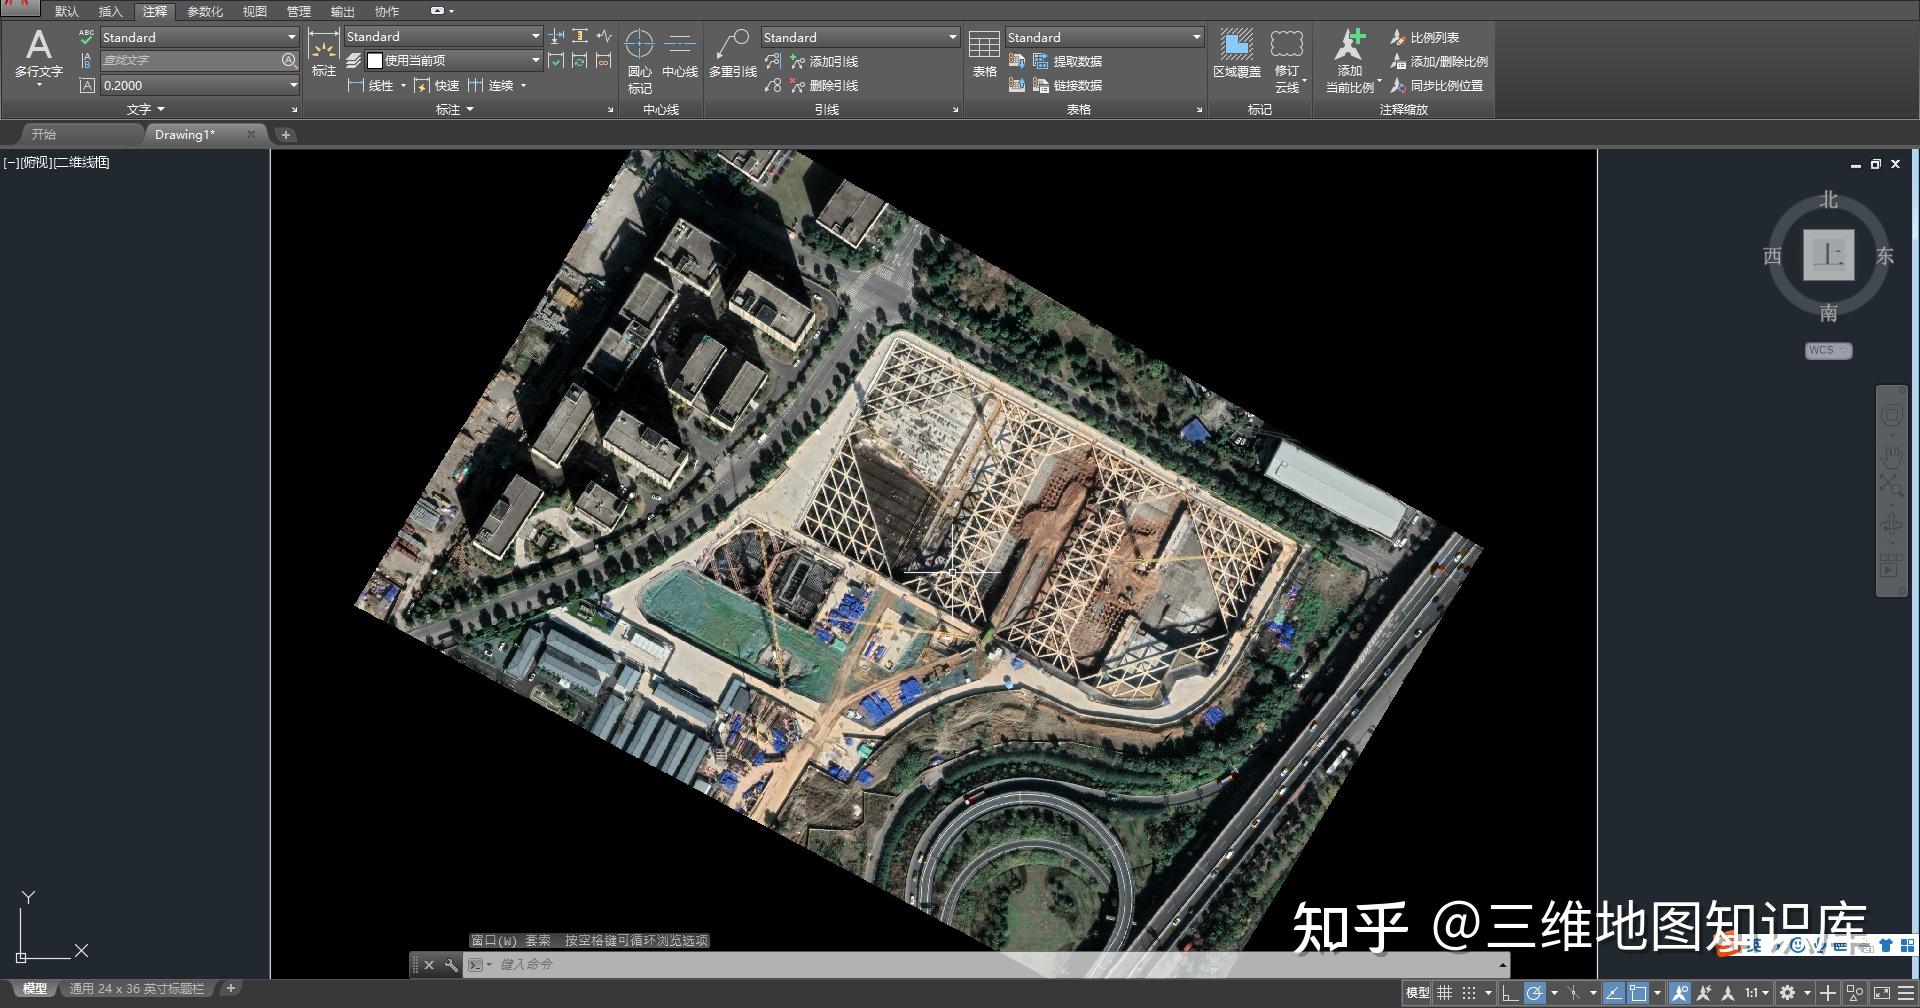1920x1008 pixels.
Task: Open the 1:1 annotation scale dropdown
Action: [1757, 993]
